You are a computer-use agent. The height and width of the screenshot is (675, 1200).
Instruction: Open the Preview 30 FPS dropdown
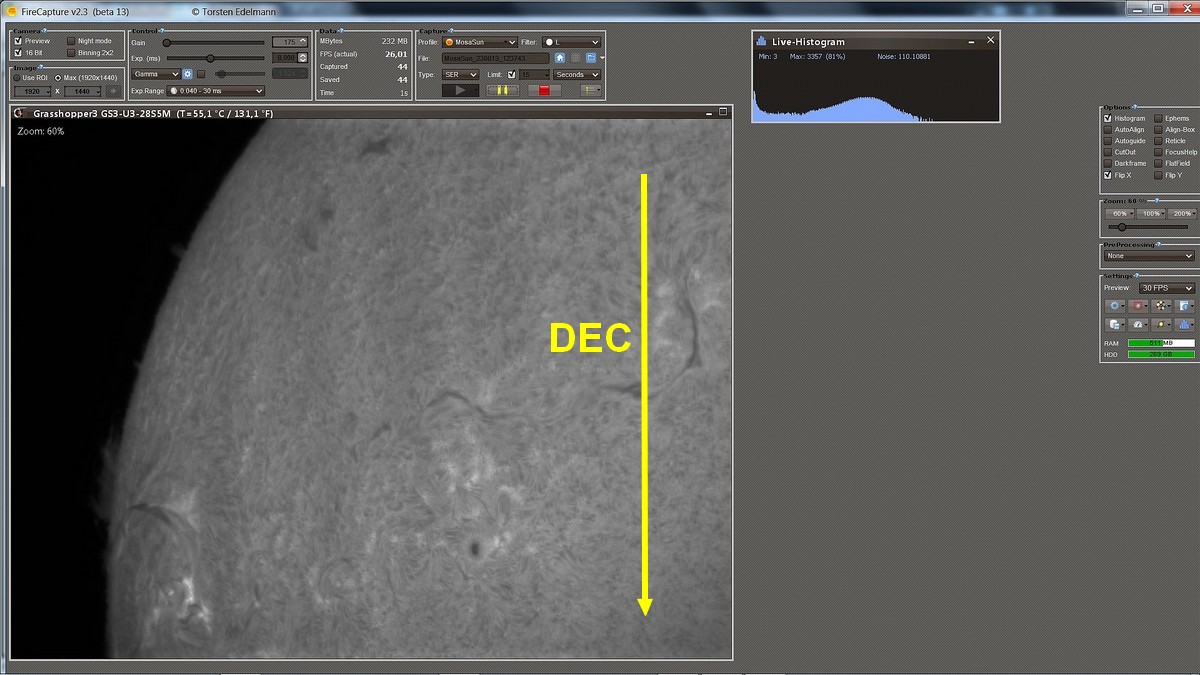pos(1167,288)
